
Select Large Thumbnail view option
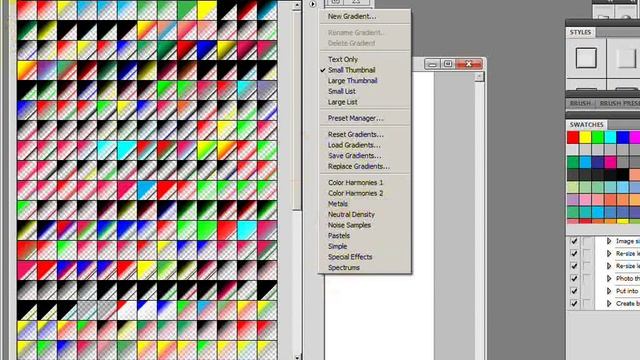click(352, 80)
